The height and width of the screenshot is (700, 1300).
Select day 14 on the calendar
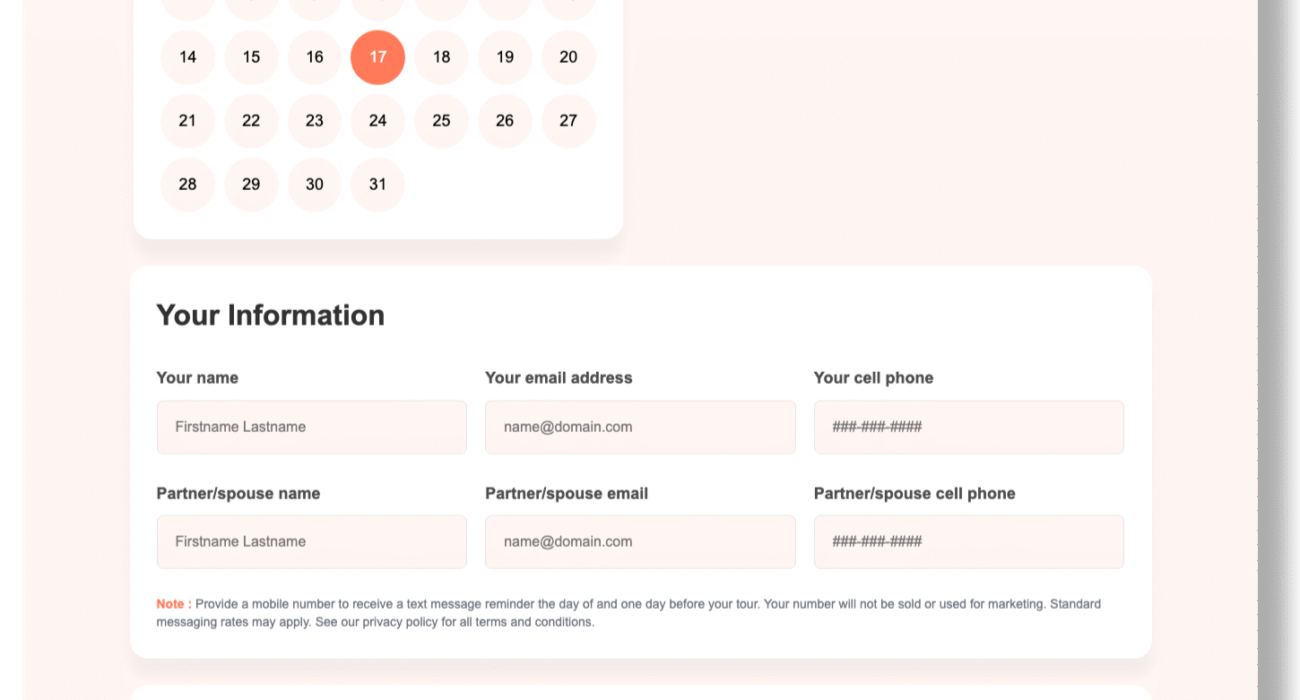point(188,57)
